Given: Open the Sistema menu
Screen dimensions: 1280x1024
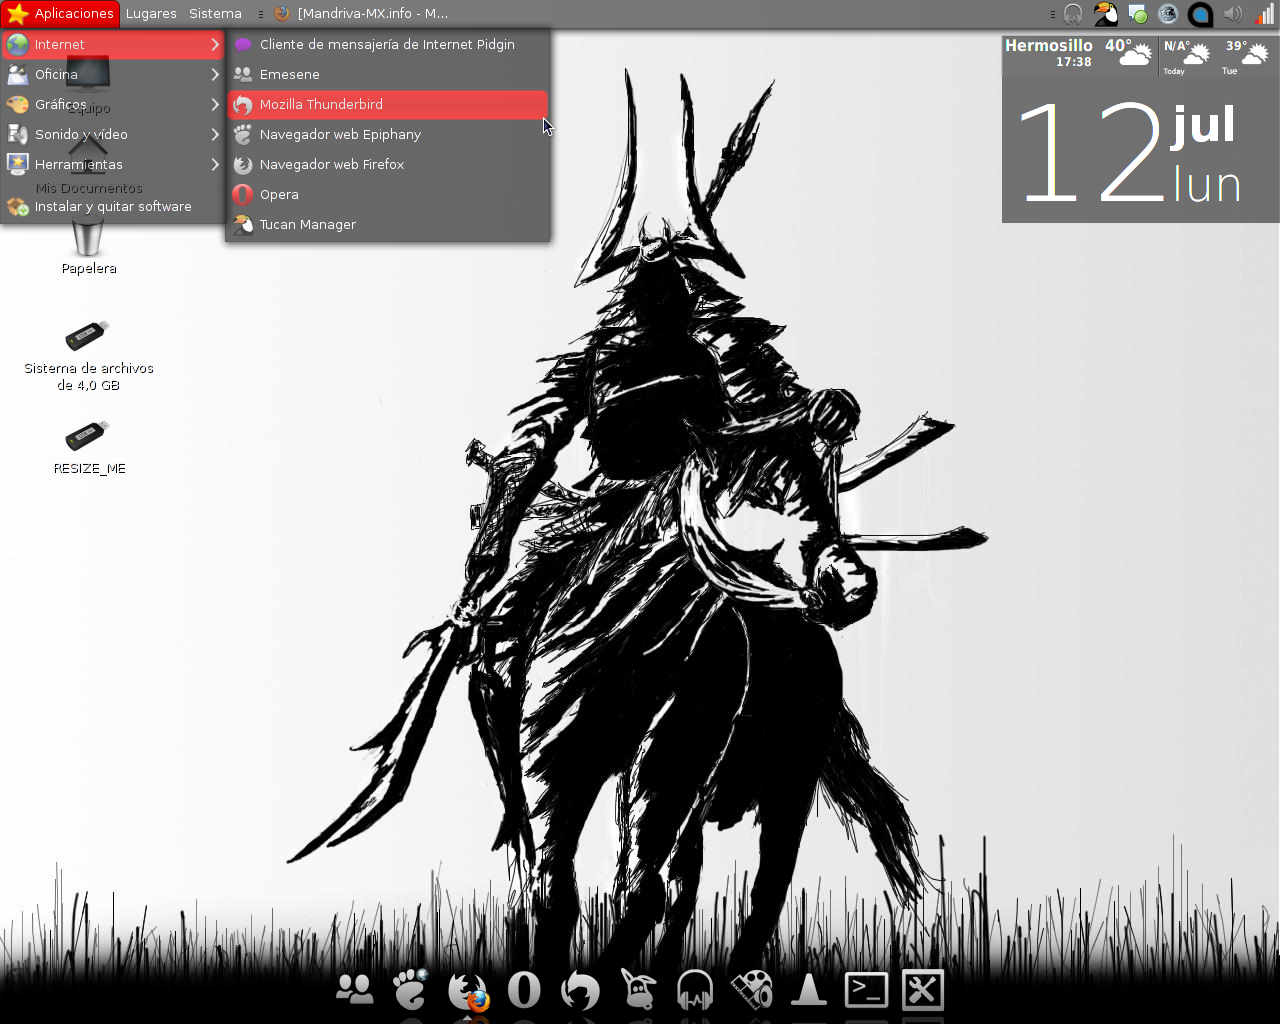Looking at the screenshot, I should 215,13.
